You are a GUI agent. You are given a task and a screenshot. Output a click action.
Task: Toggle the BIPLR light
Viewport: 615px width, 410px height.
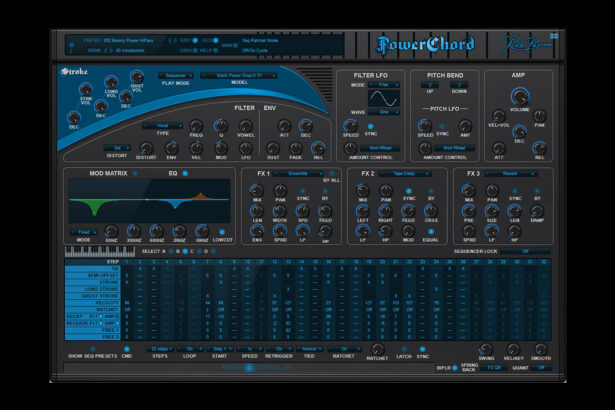[x=455, y=368]
